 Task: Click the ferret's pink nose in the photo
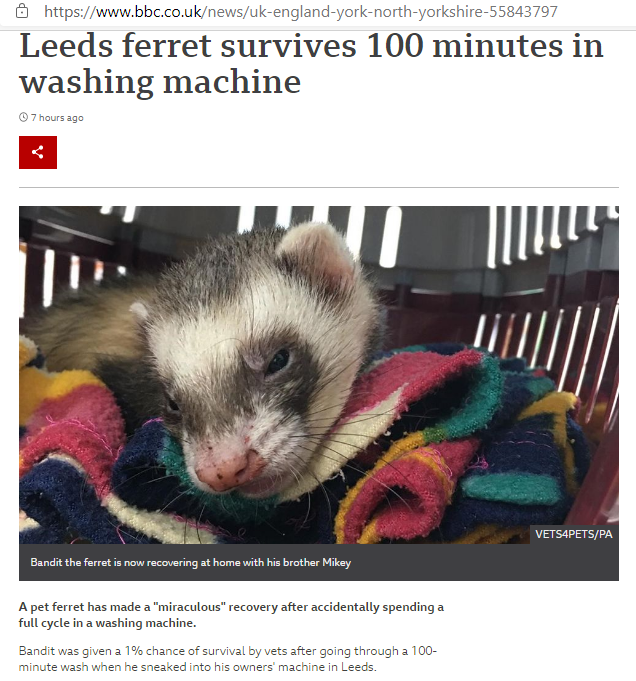point(222,473)
